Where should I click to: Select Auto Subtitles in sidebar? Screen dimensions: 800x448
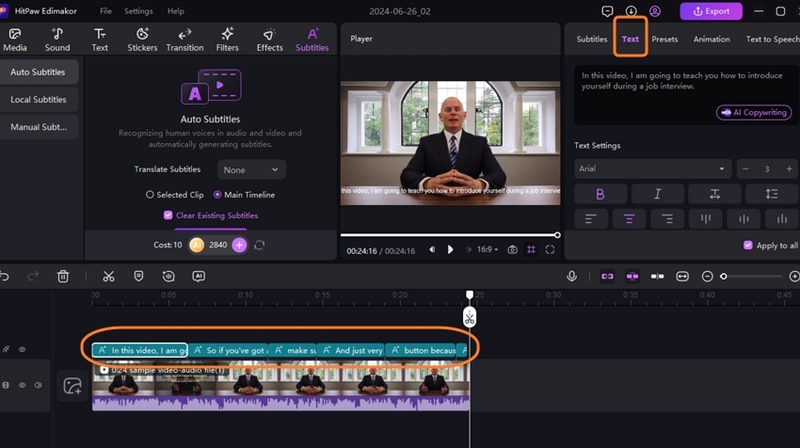pos(39,72)
